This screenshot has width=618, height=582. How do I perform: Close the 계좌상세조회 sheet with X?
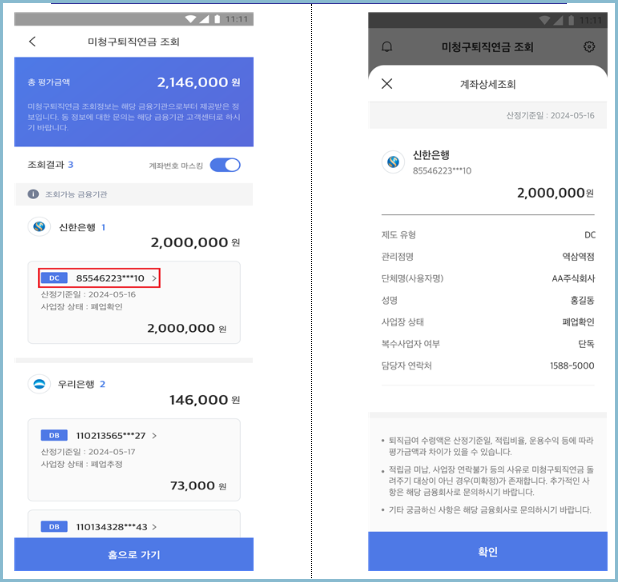[387, 84]
